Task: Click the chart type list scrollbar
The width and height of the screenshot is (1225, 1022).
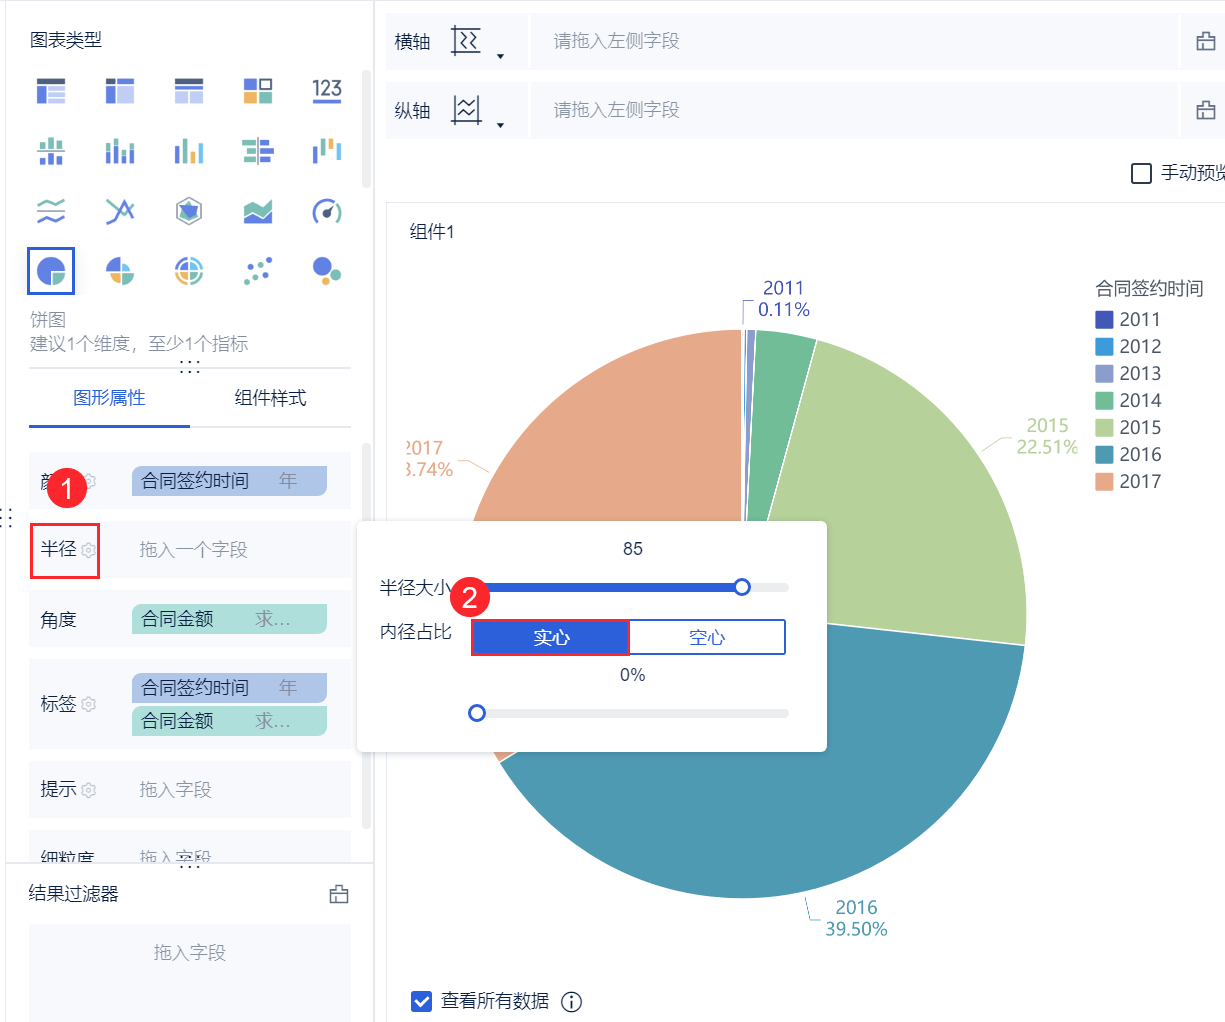Action: coord(366,130)
